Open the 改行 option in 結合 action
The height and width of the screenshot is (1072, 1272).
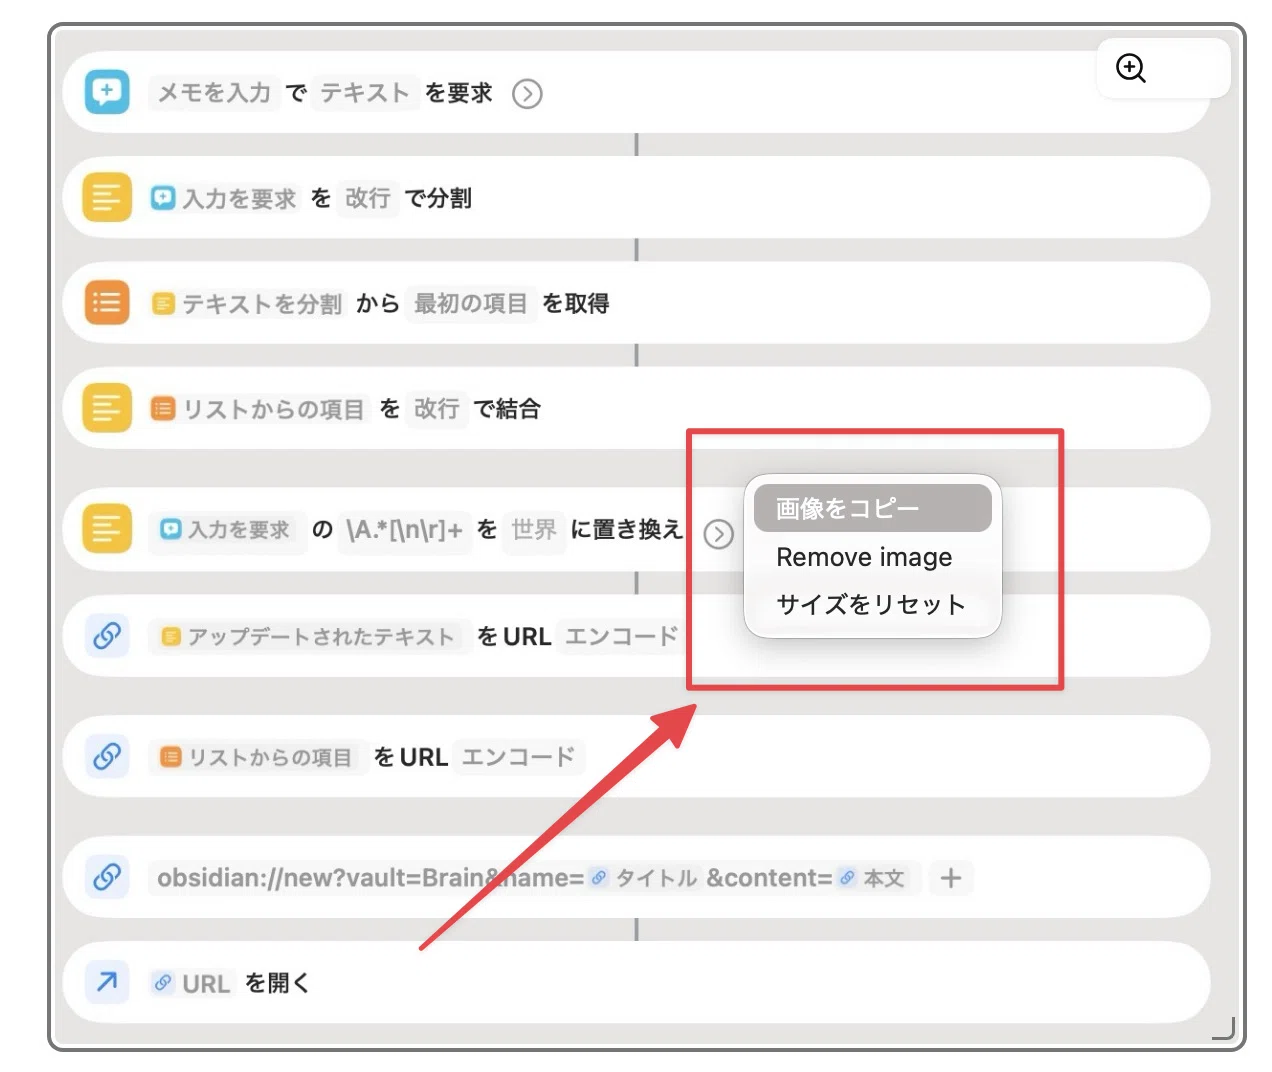(x=436, y=409)
